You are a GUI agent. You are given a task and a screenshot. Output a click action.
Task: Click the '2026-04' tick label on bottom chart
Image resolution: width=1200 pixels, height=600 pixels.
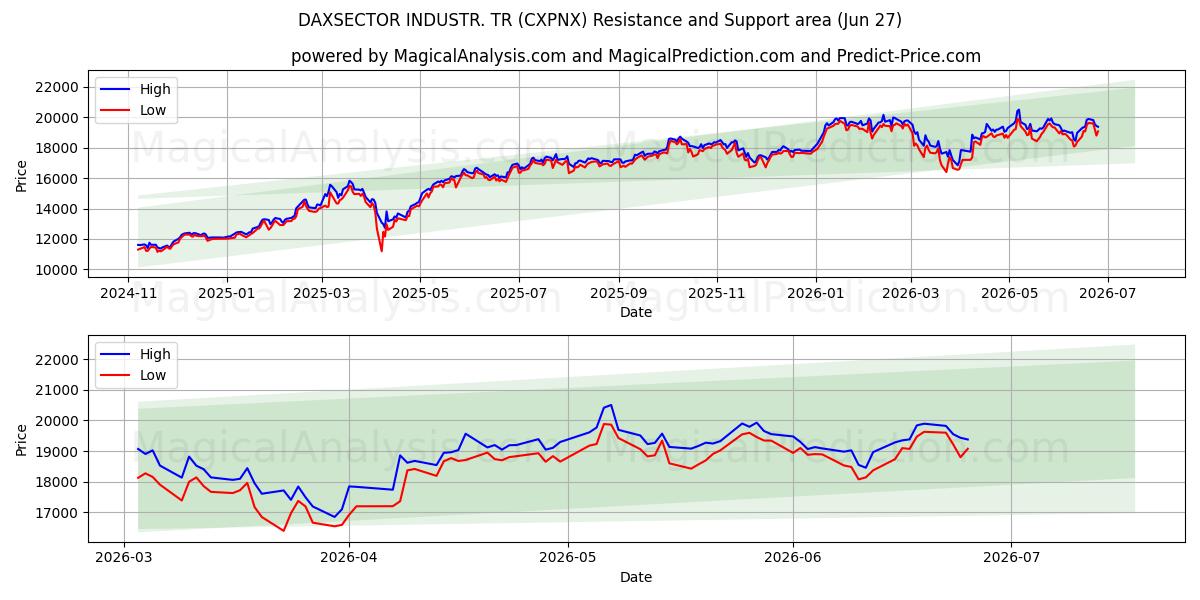coord(349,558)
